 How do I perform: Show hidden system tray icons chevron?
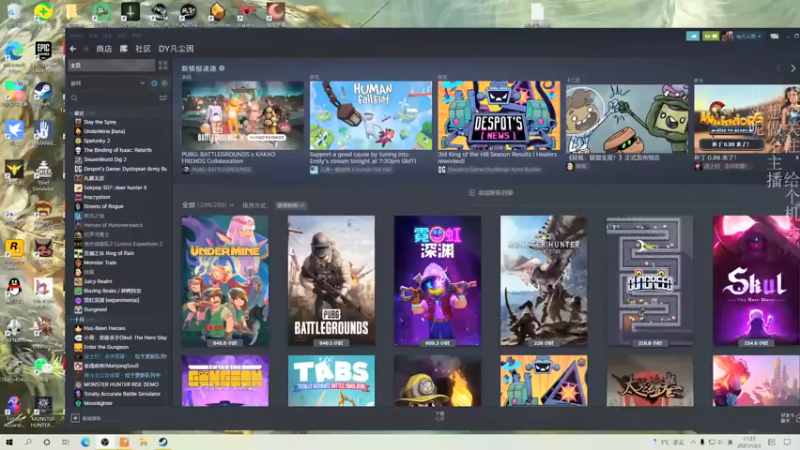tap(693, 442)
